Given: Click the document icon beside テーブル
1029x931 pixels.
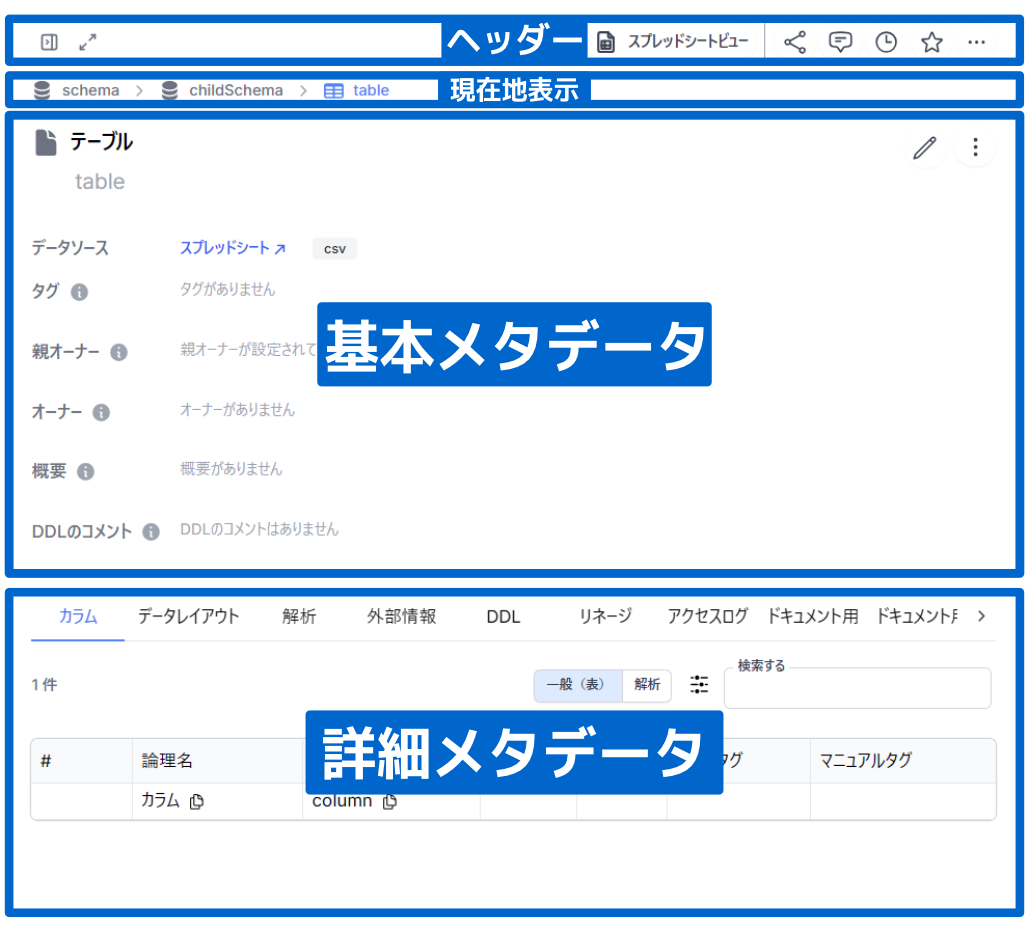Looking at the screenshot, I should coord(46,142).
